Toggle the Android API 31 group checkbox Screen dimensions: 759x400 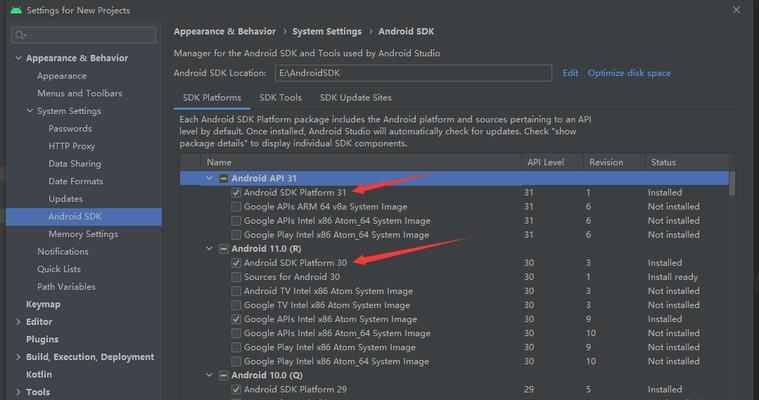[223, 178]
